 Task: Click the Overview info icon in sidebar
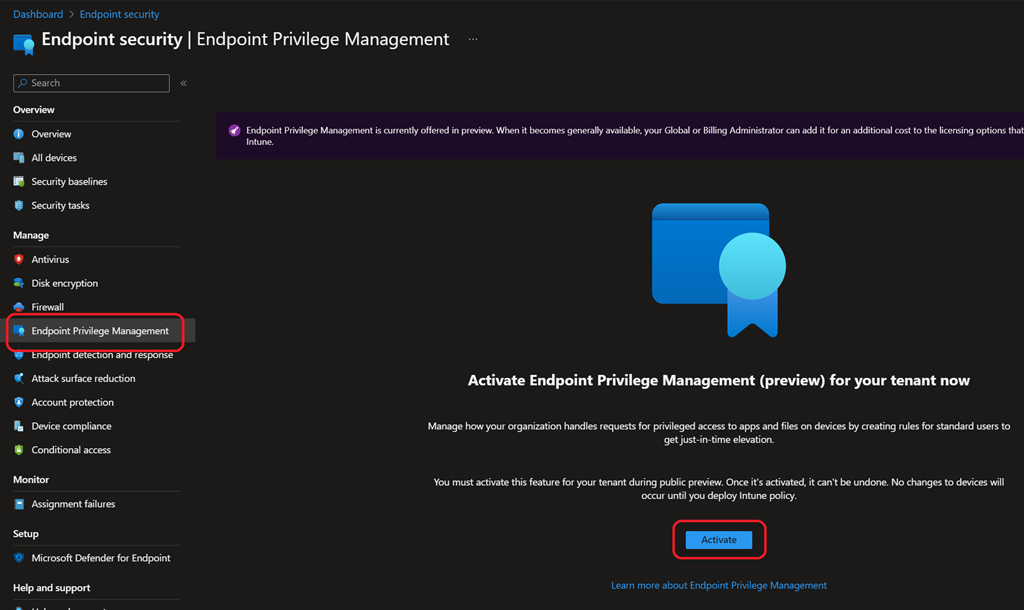point(19,134)
